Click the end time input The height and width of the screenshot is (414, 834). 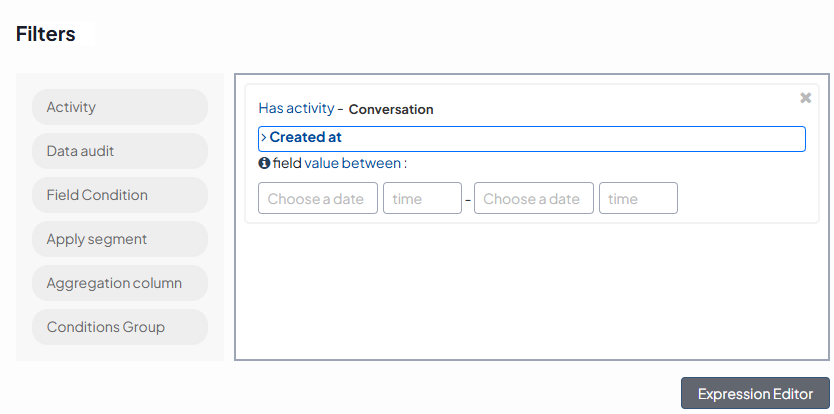tap(637, 198)
